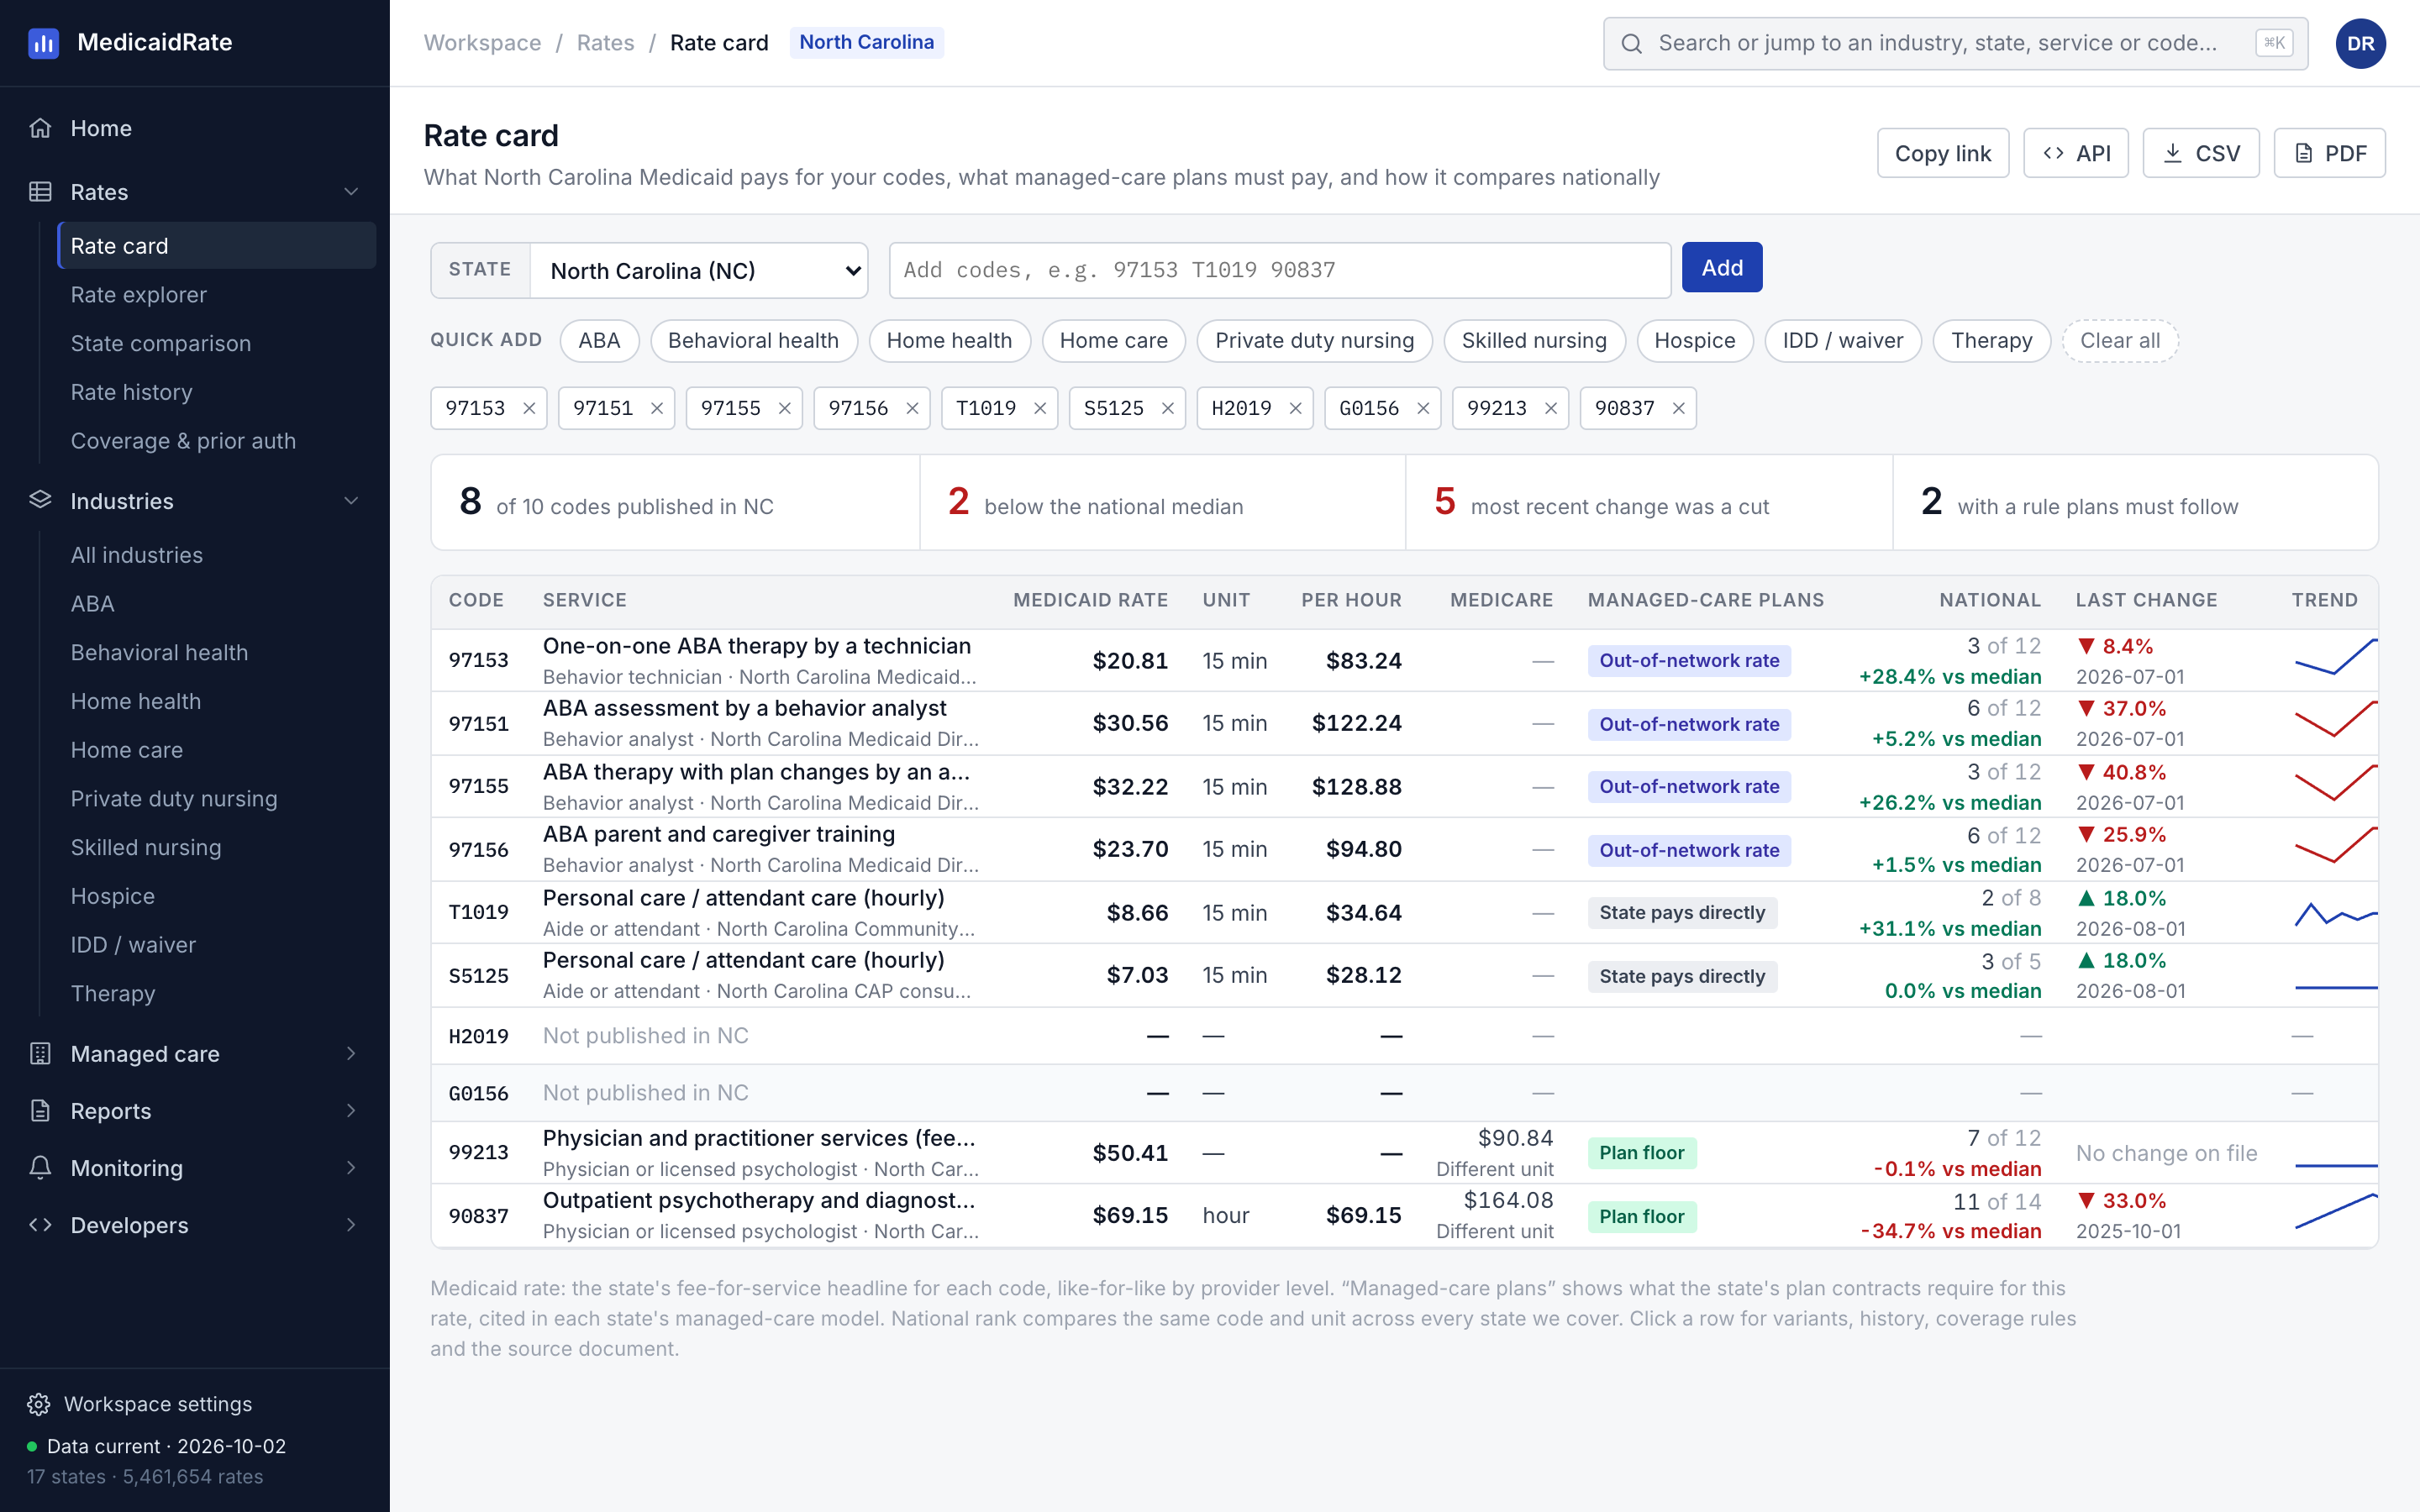
Task: Expand the Developers section
Action: [x=351, y=1224]
